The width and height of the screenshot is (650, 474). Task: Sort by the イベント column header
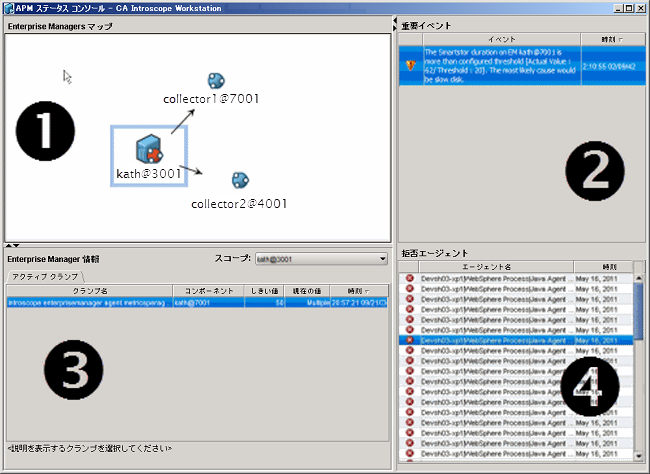[x=502, y=39]
